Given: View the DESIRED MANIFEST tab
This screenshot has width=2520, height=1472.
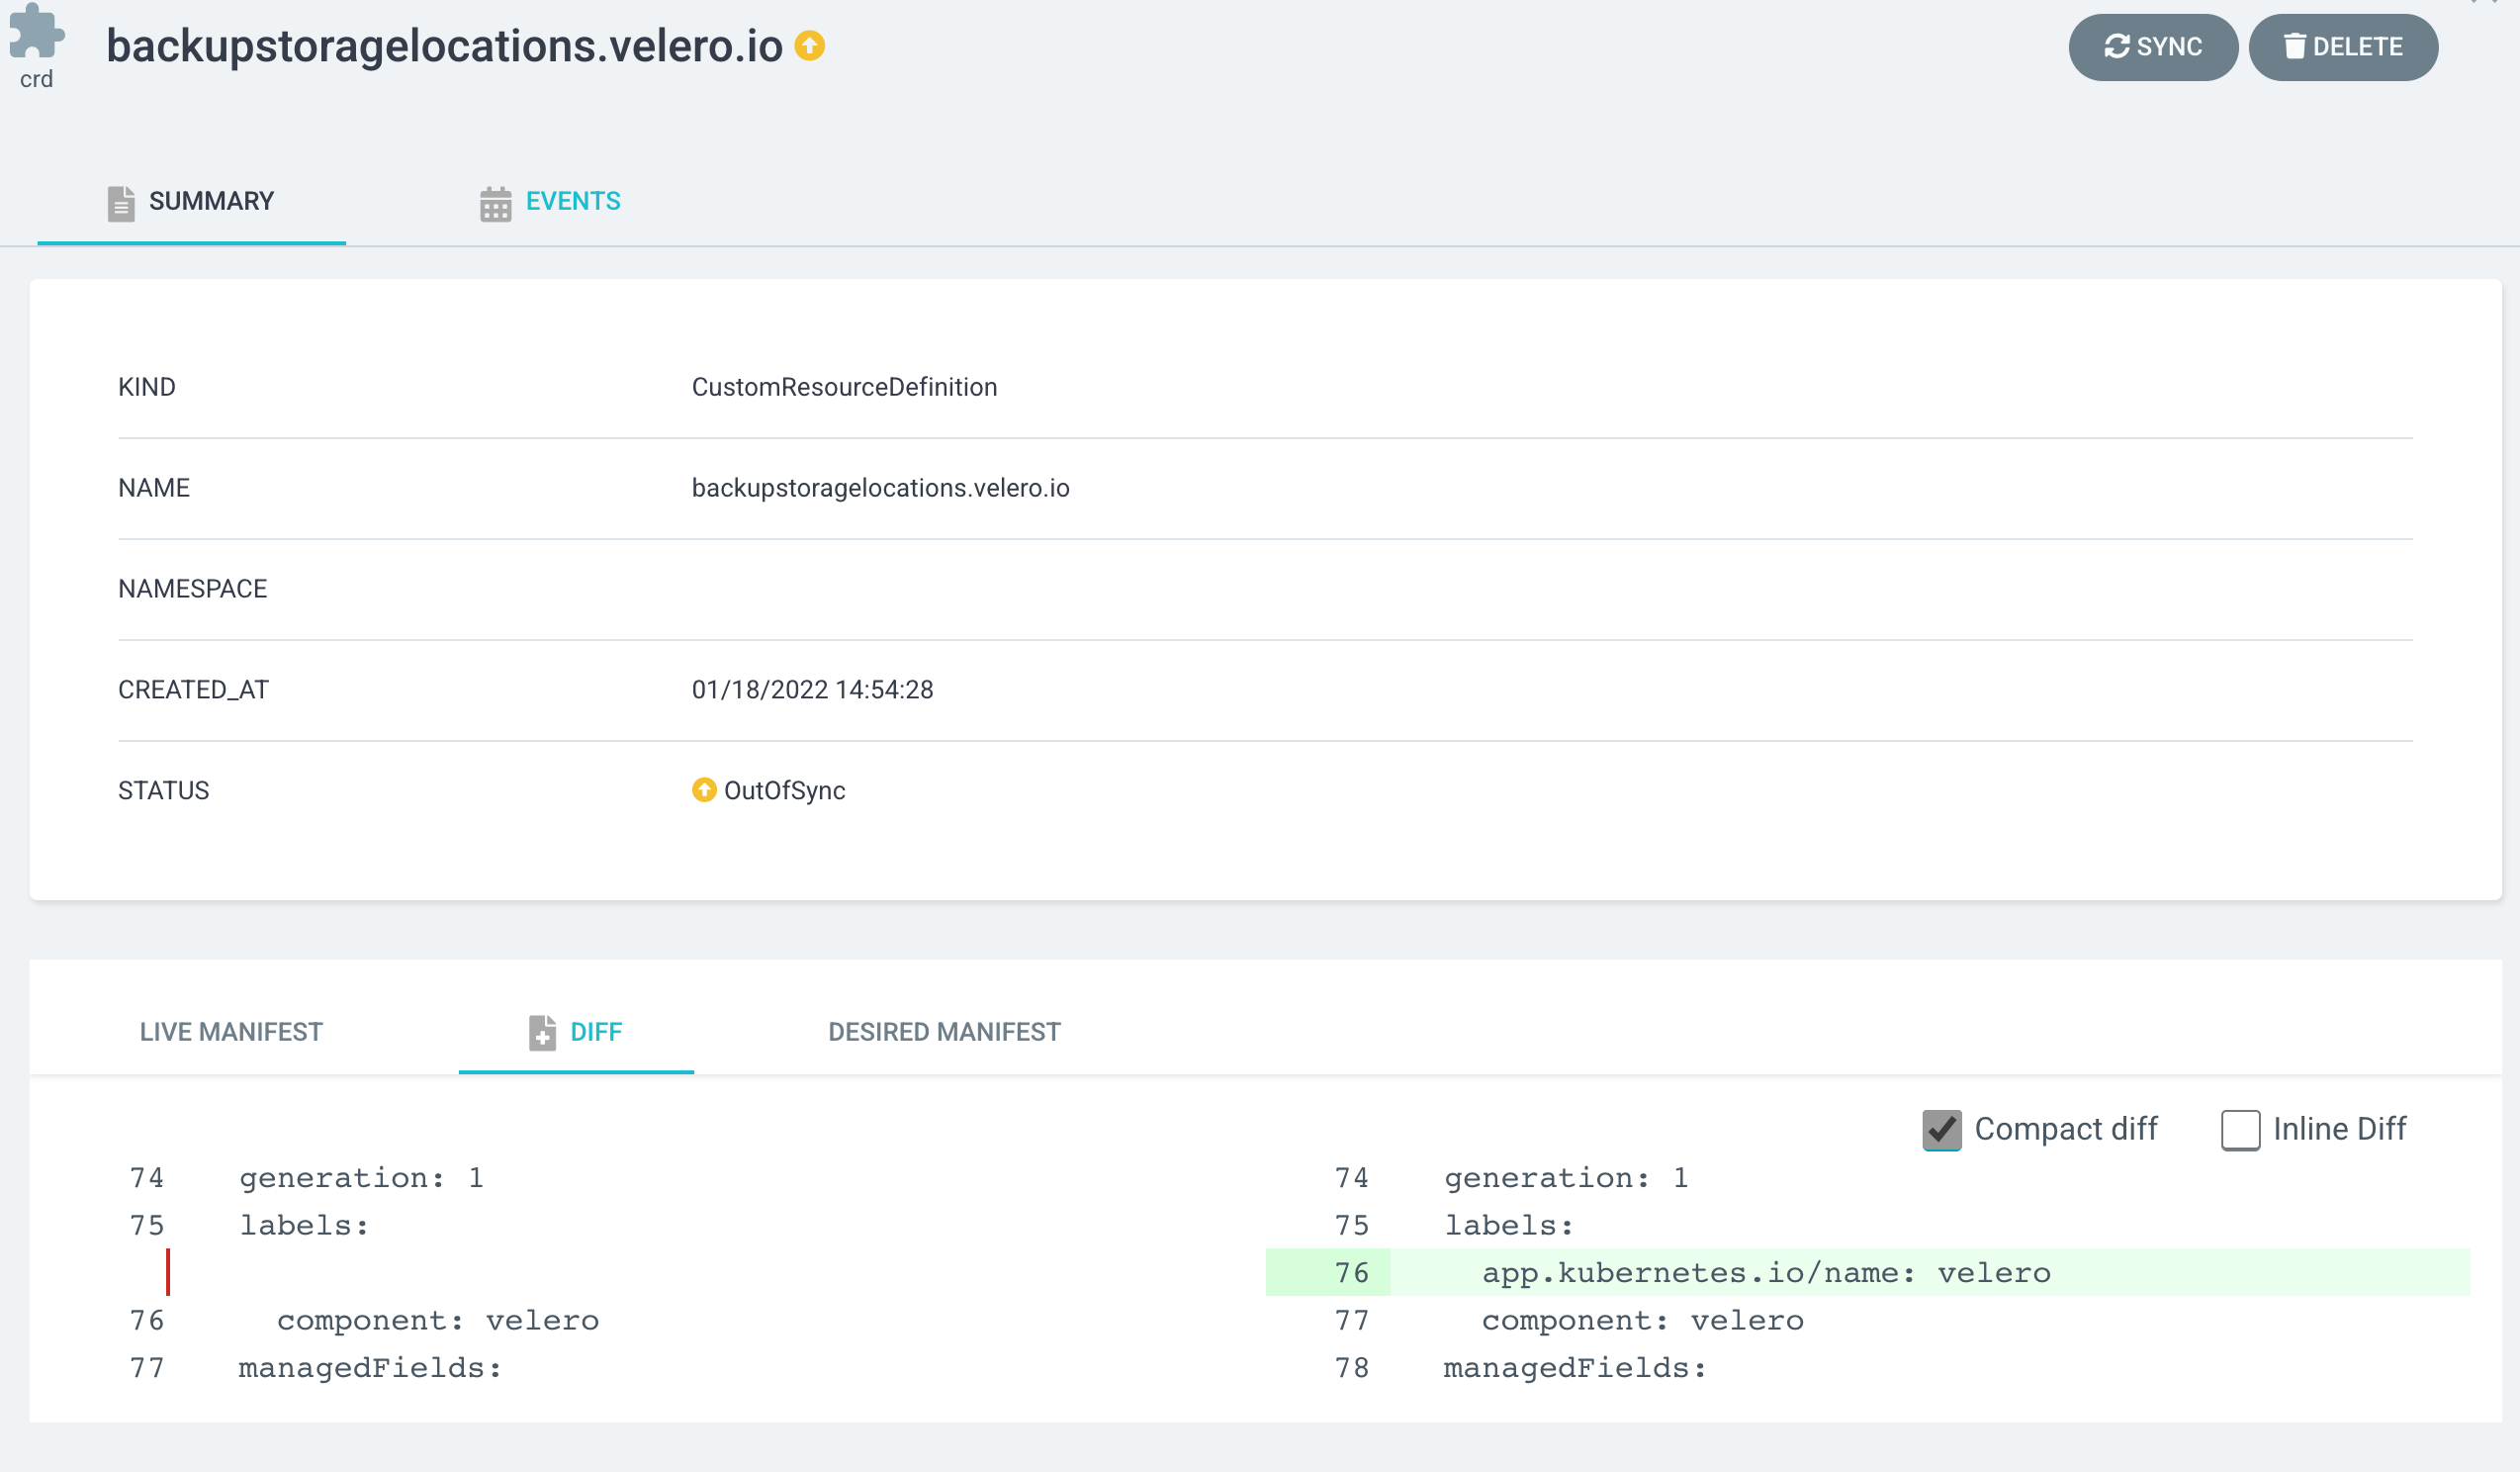Looking at the screenshot, I should [944, 1032].
